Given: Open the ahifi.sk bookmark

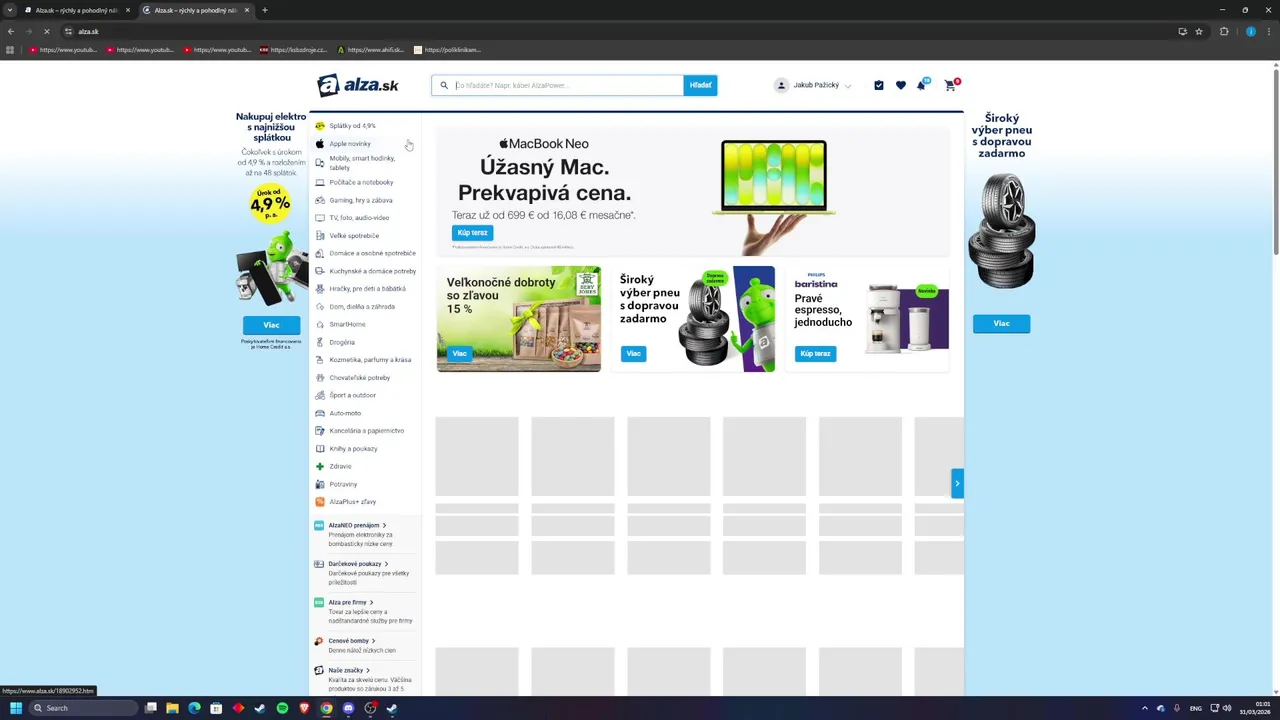Looking at the screenshot, I should 371,49.
